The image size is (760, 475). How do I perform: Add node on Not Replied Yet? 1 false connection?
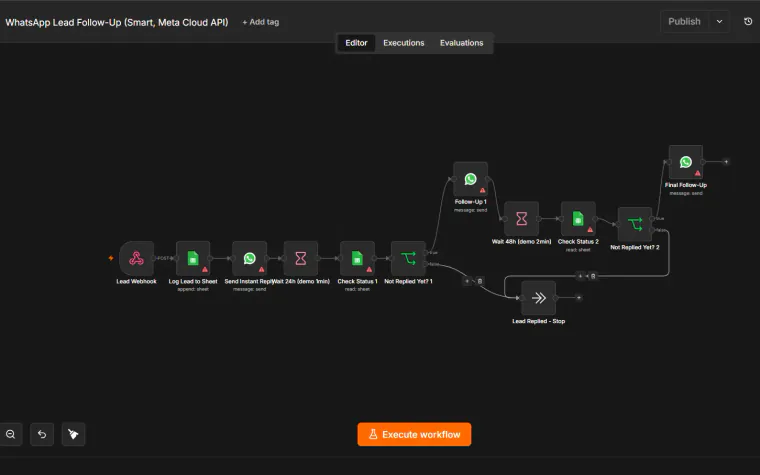467,281
